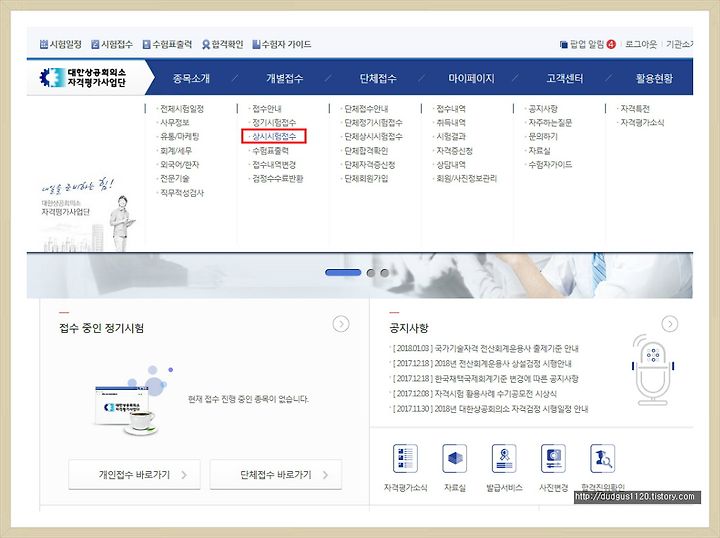Screen dimensions: 720x538
Task: Open 자격특전 submenu item
Action: (x=636, y=109)
